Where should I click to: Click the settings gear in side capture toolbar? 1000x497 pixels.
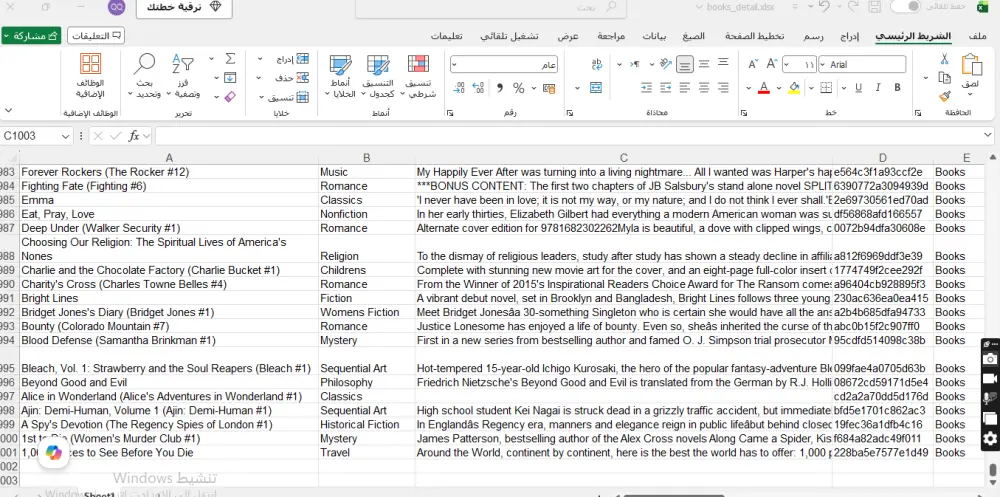989,439
